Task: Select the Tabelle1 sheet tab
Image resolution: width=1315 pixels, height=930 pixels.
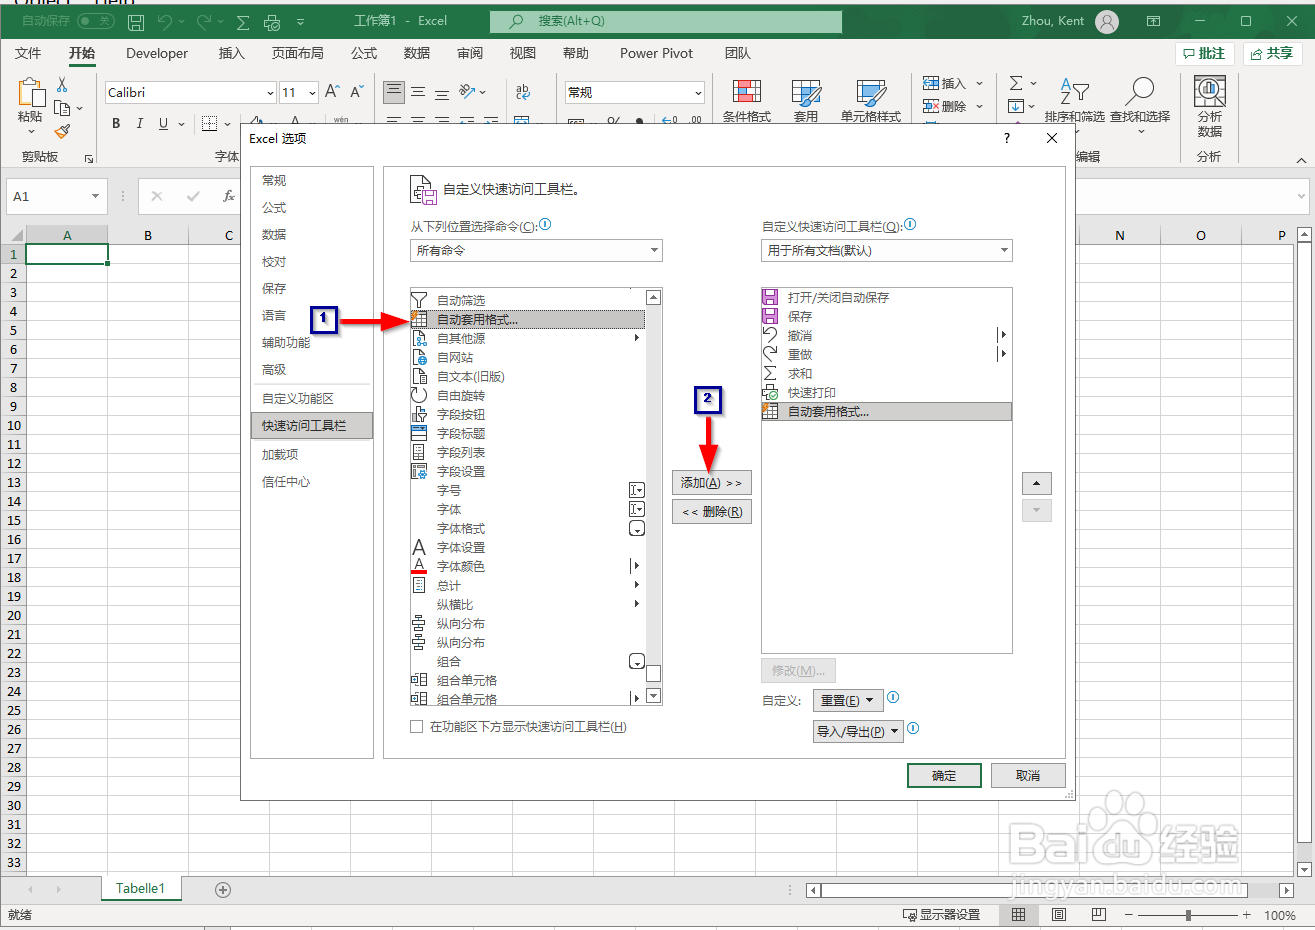Action: point(140,888)
